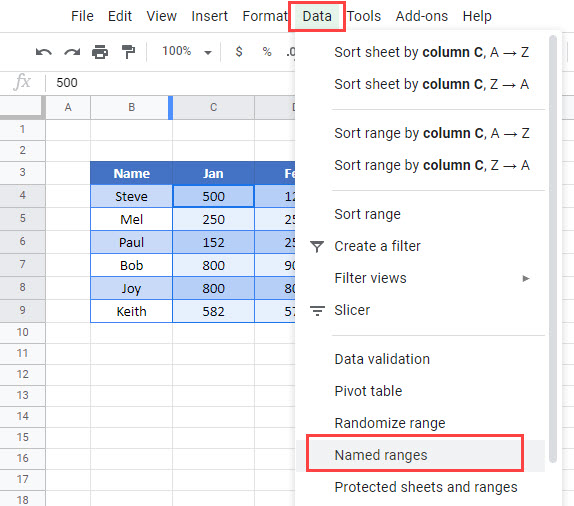
Task: Click the Steve cell
Action: (x=131, y=196)
